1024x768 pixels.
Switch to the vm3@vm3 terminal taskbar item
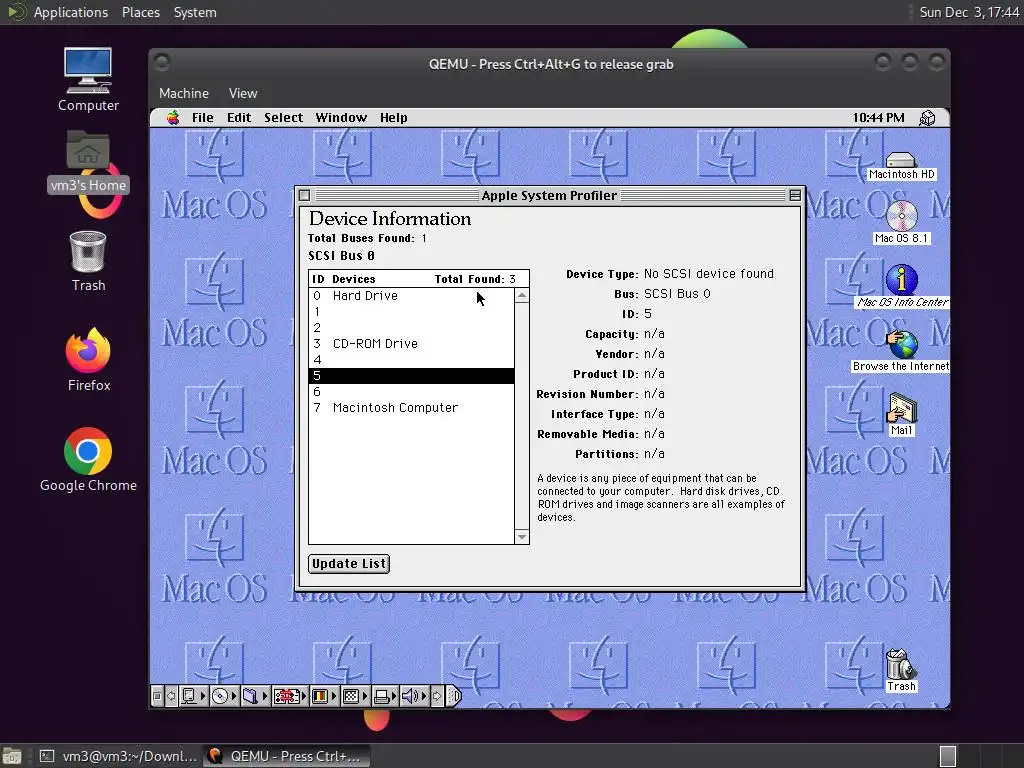pyautogui.click(x=118, y=756)
